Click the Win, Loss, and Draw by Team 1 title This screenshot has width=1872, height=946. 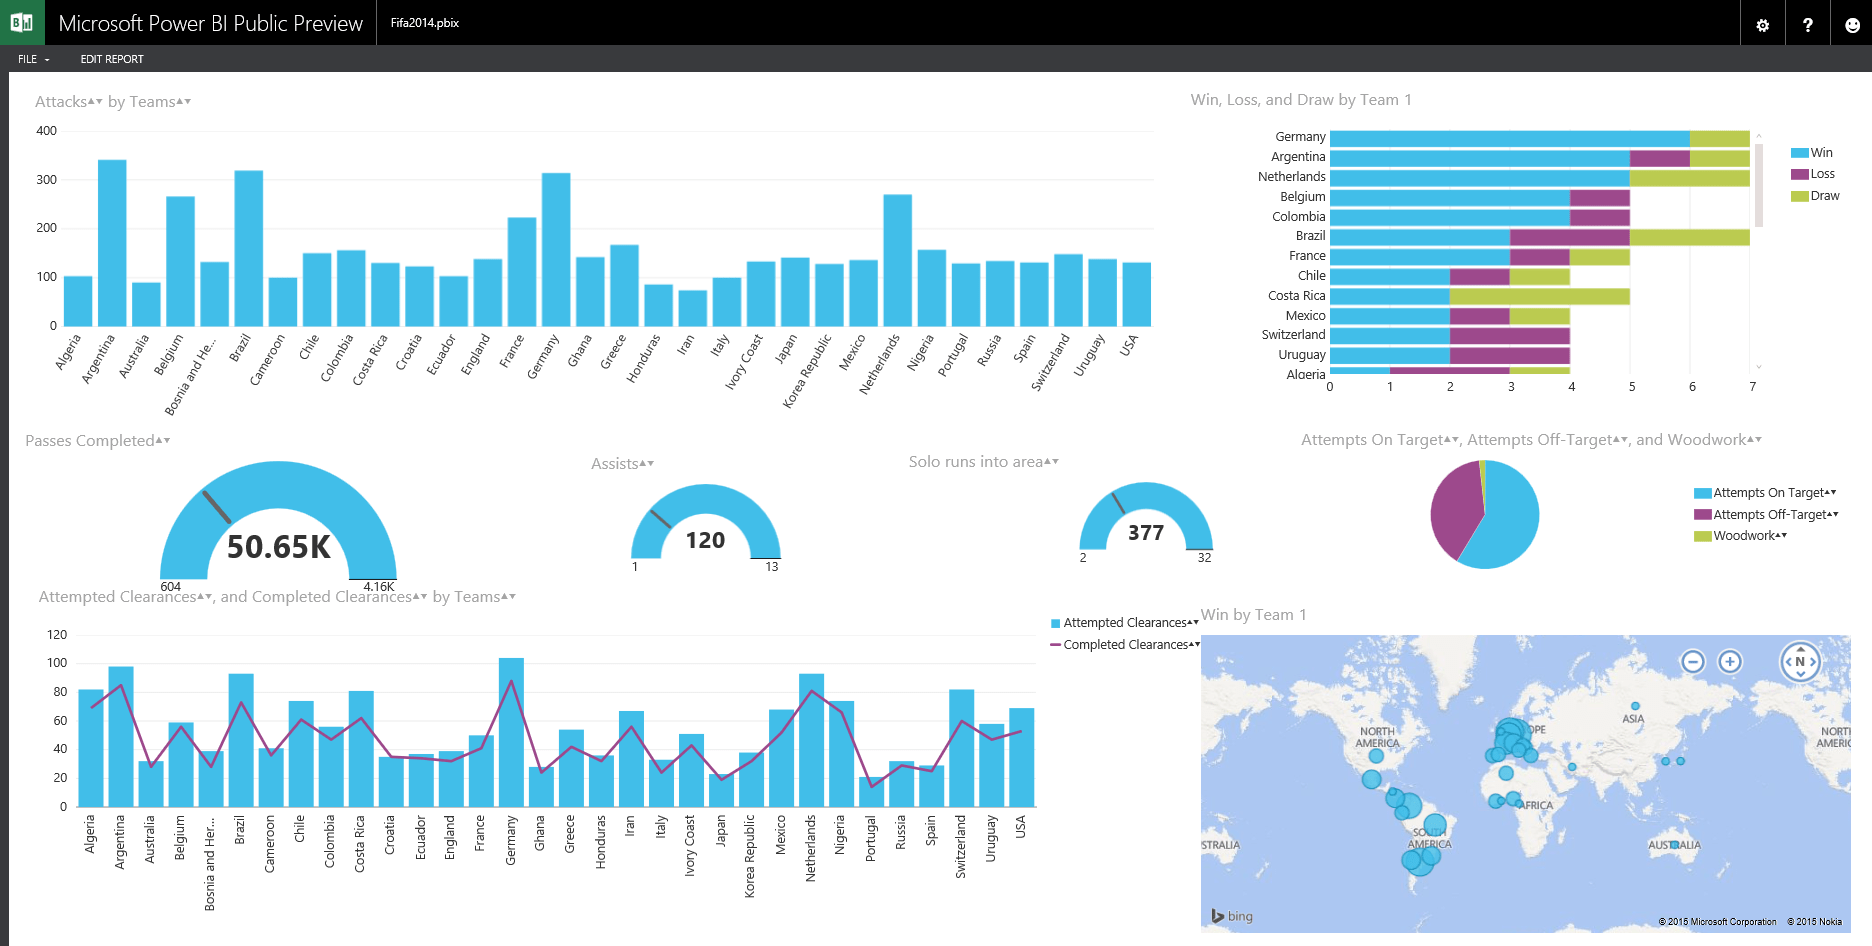1301,100
